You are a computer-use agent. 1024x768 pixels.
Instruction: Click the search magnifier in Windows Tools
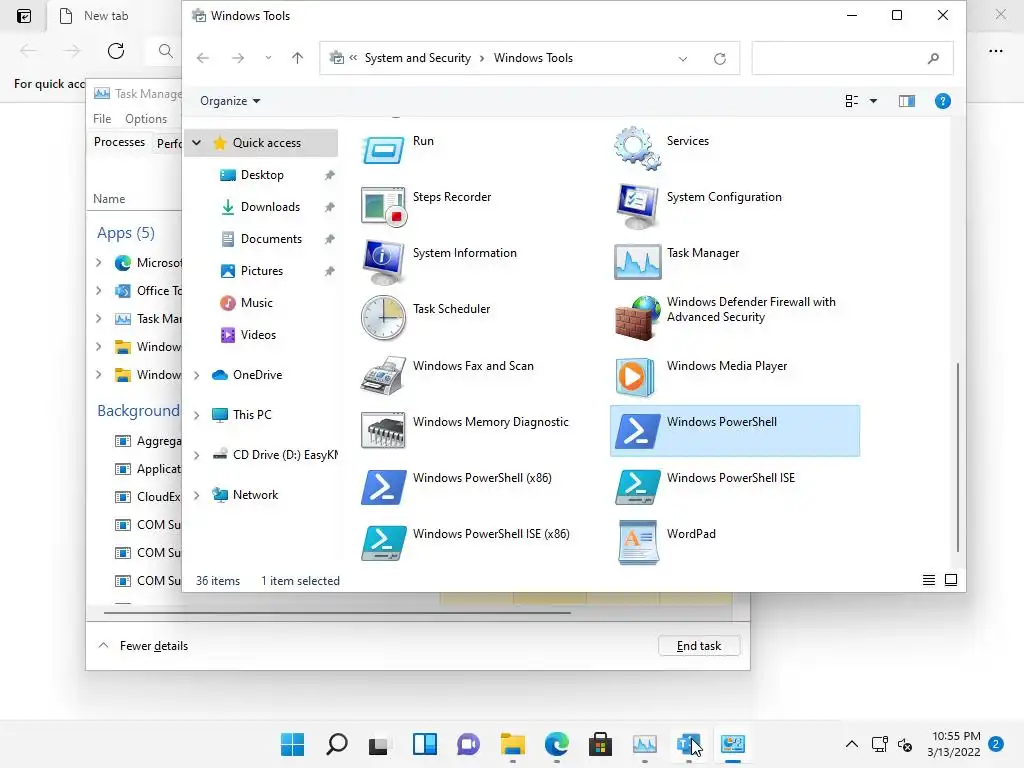(x=933, y=58)
